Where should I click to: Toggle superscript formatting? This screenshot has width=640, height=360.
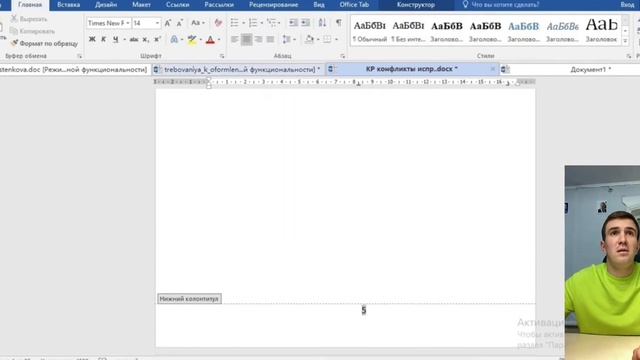click(x=158, y=39)
